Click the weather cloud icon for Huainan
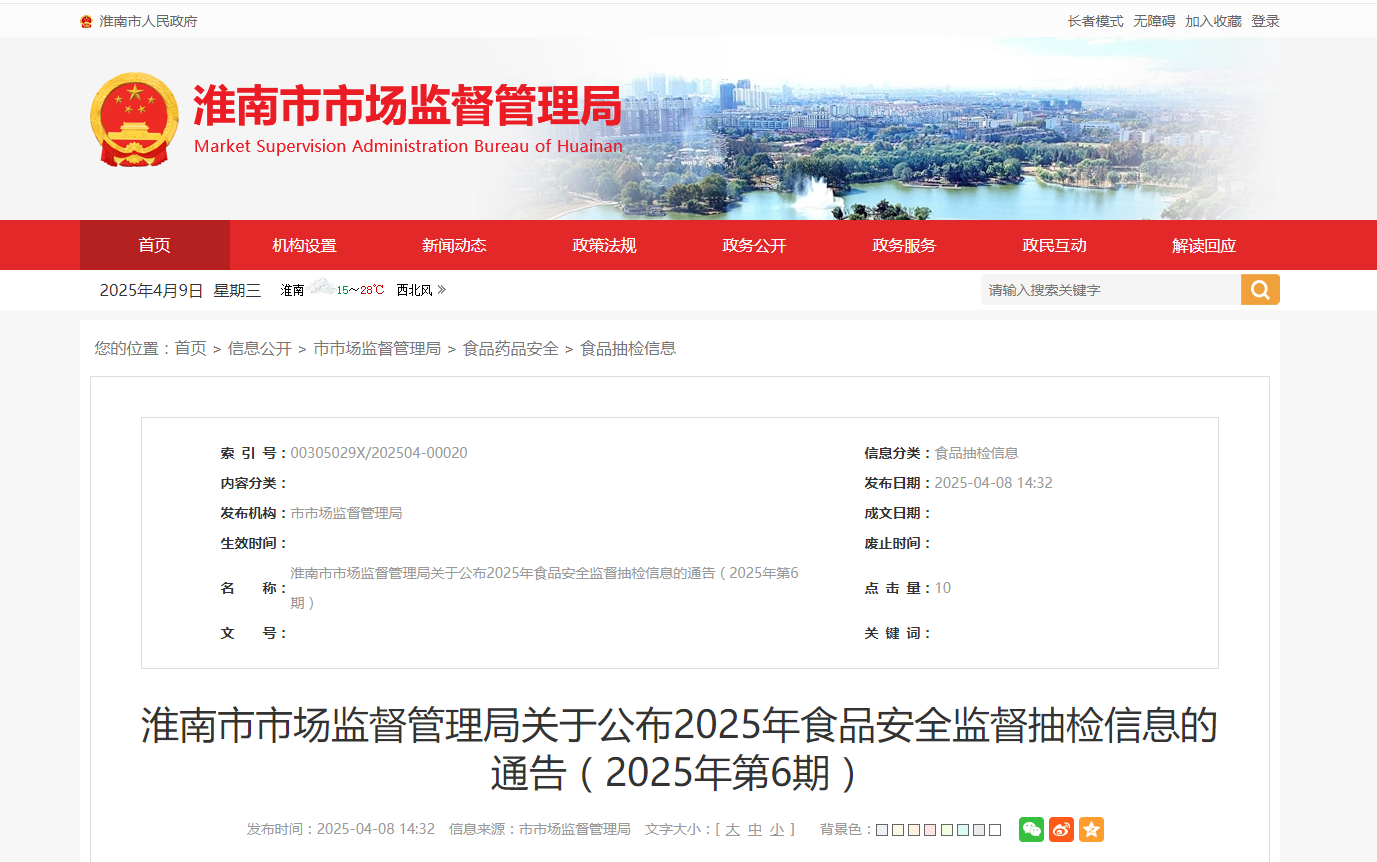 click(x=321, y=288)
